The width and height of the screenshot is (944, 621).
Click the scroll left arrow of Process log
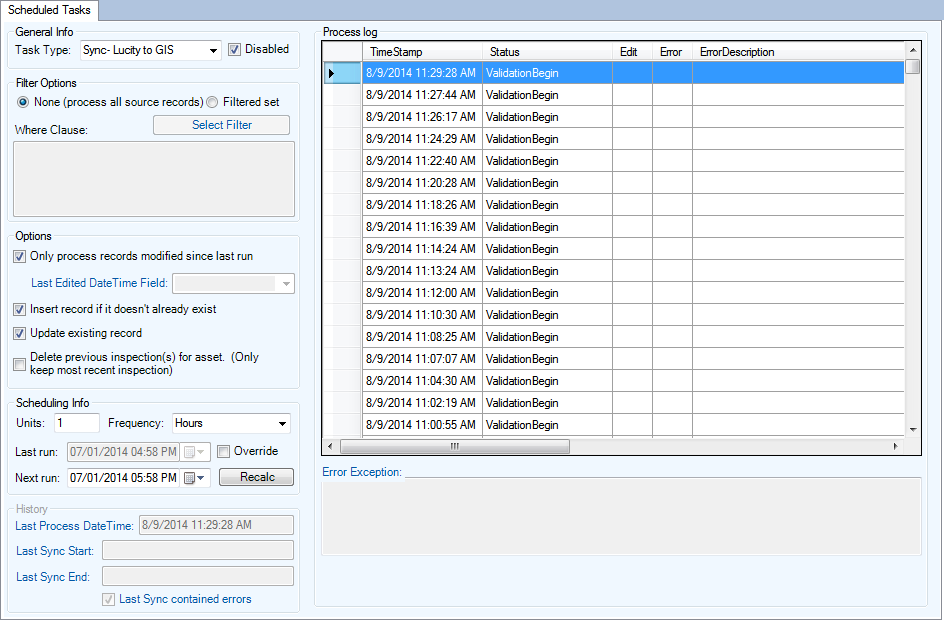coord(329,447)
